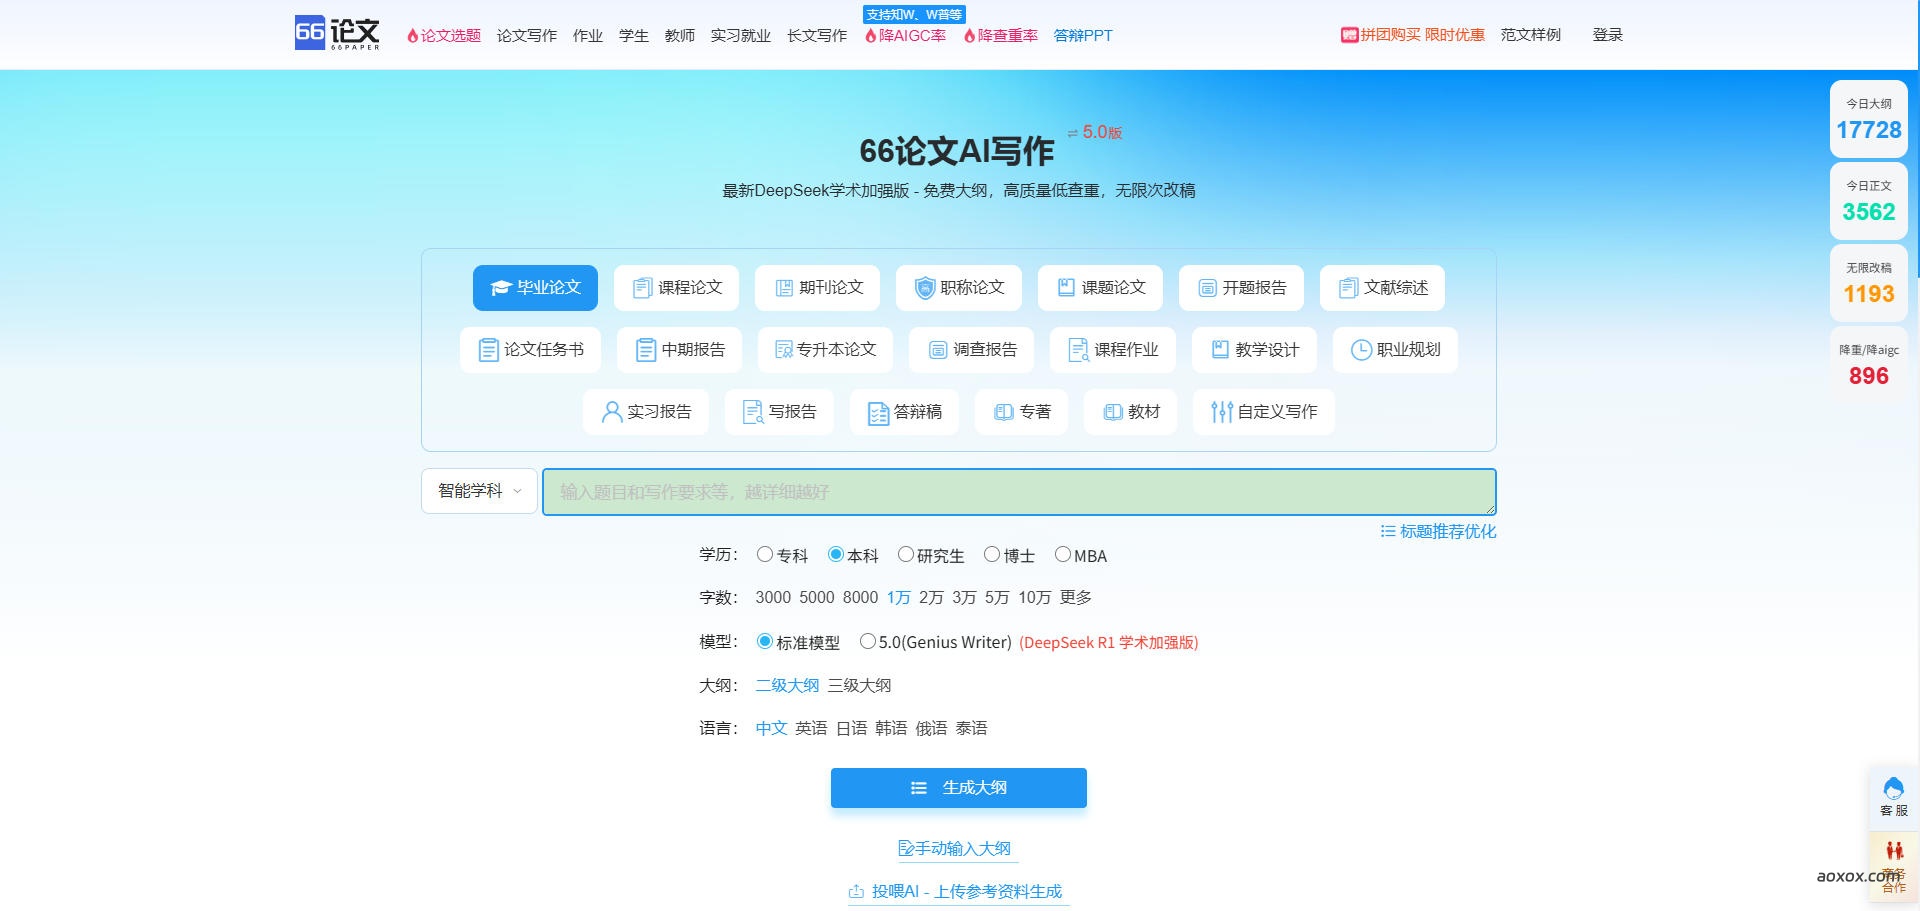Choose 课题论文 type
The image size is (1920, 911).
(1100, 288)
